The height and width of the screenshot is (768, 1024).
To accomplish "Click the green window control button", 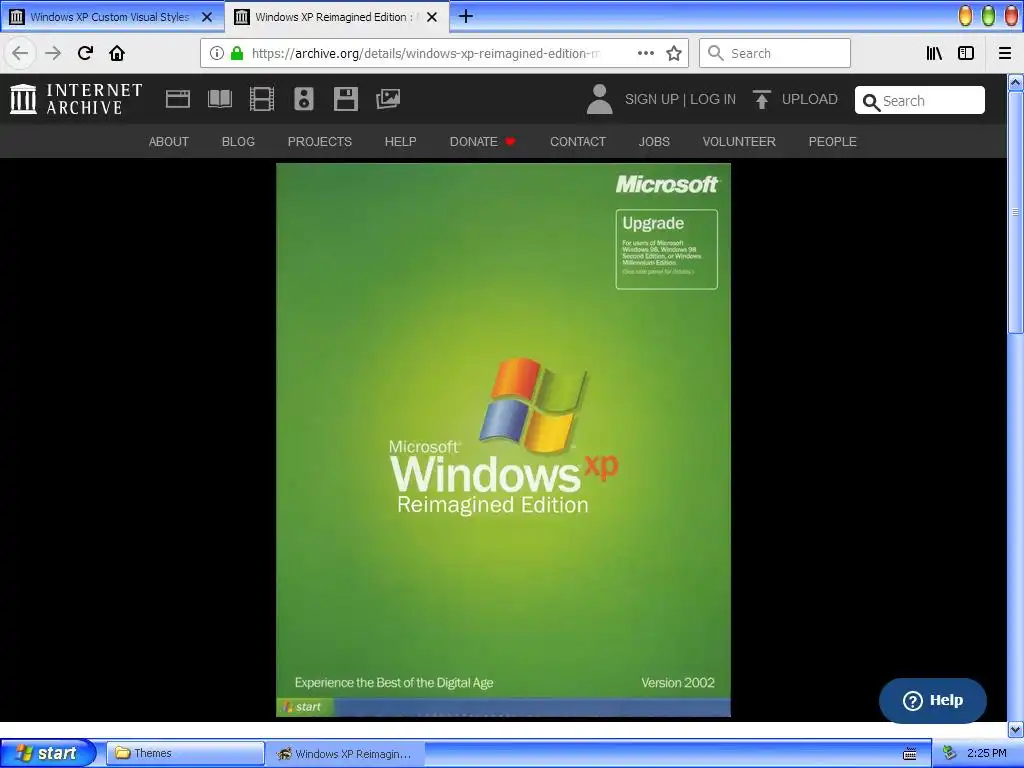I will point(989,16).
